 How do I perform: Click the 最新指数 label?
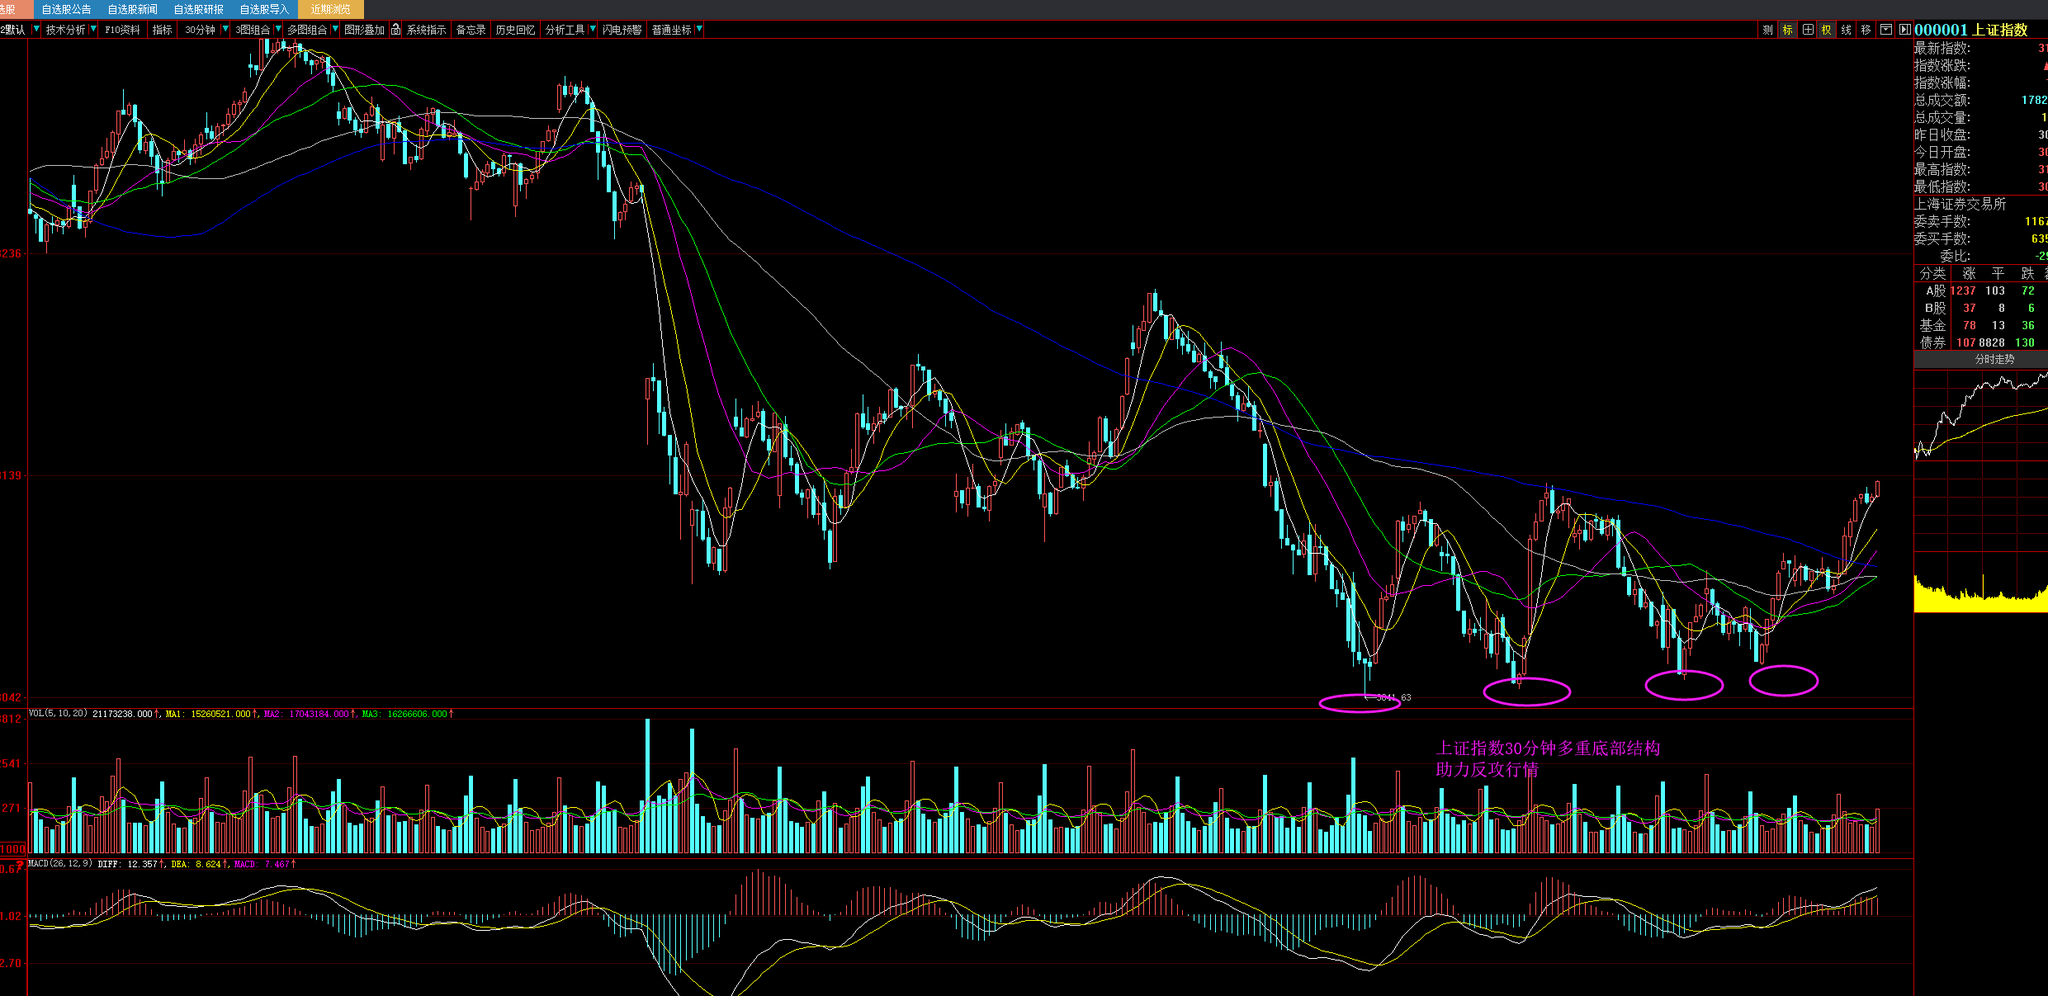[x=1942, y=48]
